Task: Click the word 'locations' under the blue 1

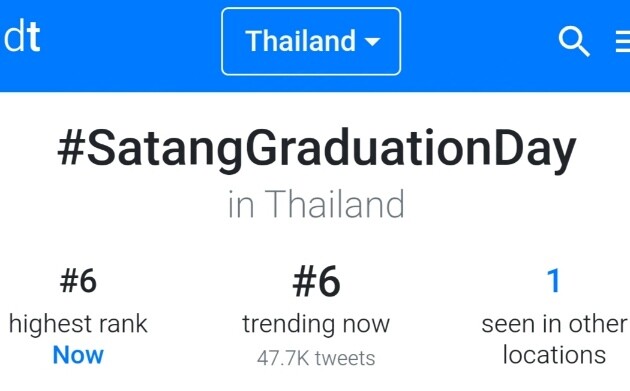Action: pos(554,355)
